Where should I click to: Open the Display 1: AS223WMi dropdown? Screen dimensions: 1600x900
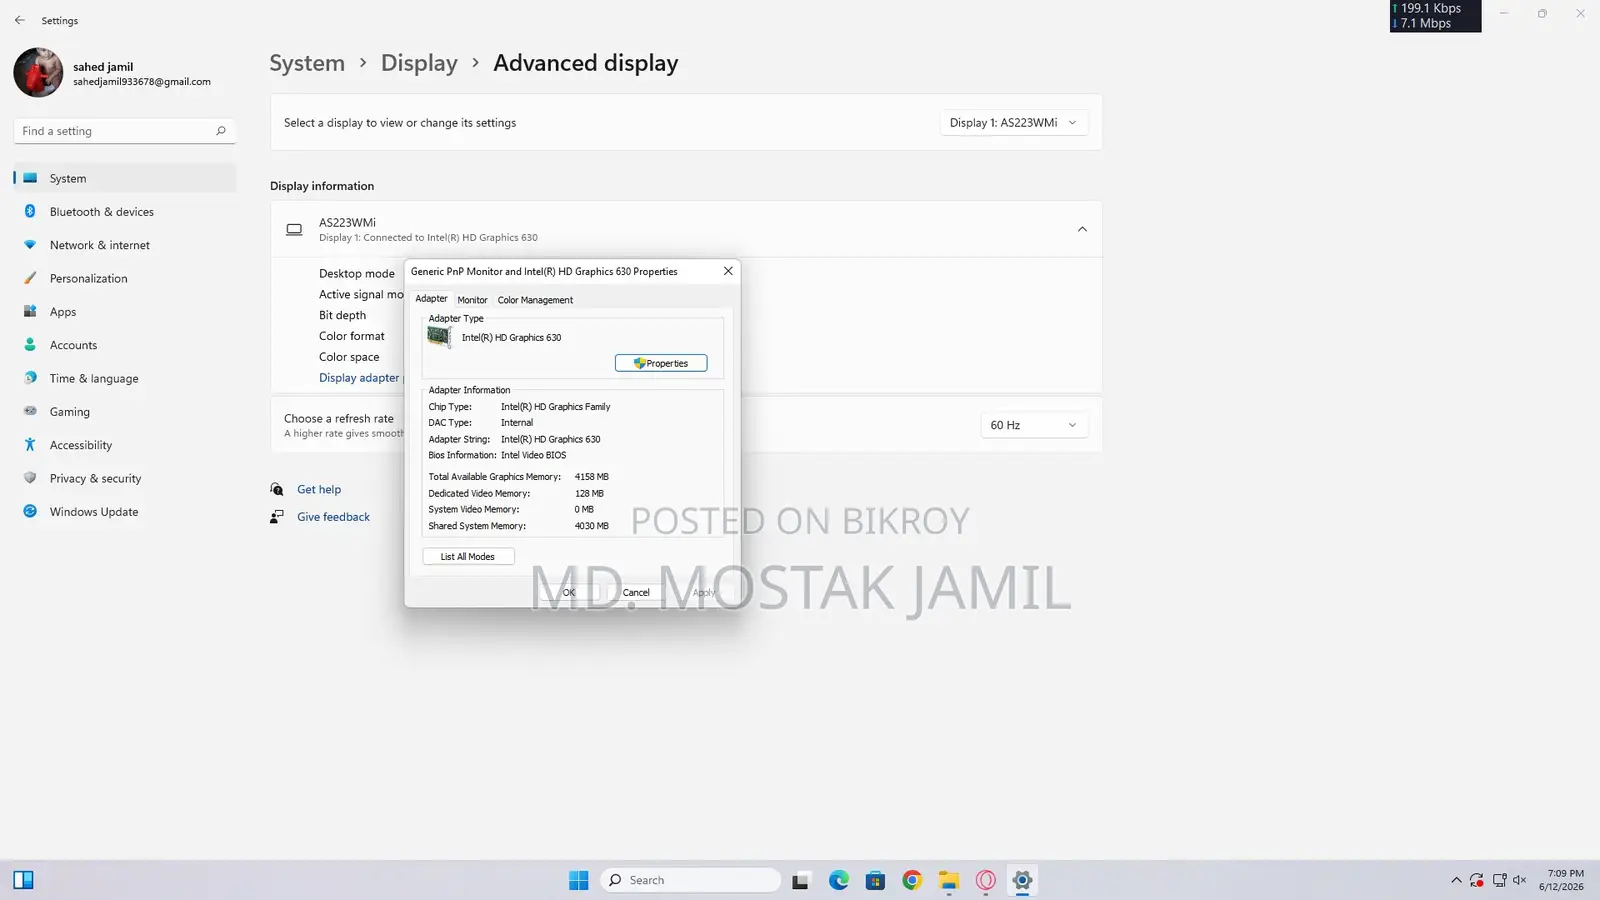click(1013, 123)
